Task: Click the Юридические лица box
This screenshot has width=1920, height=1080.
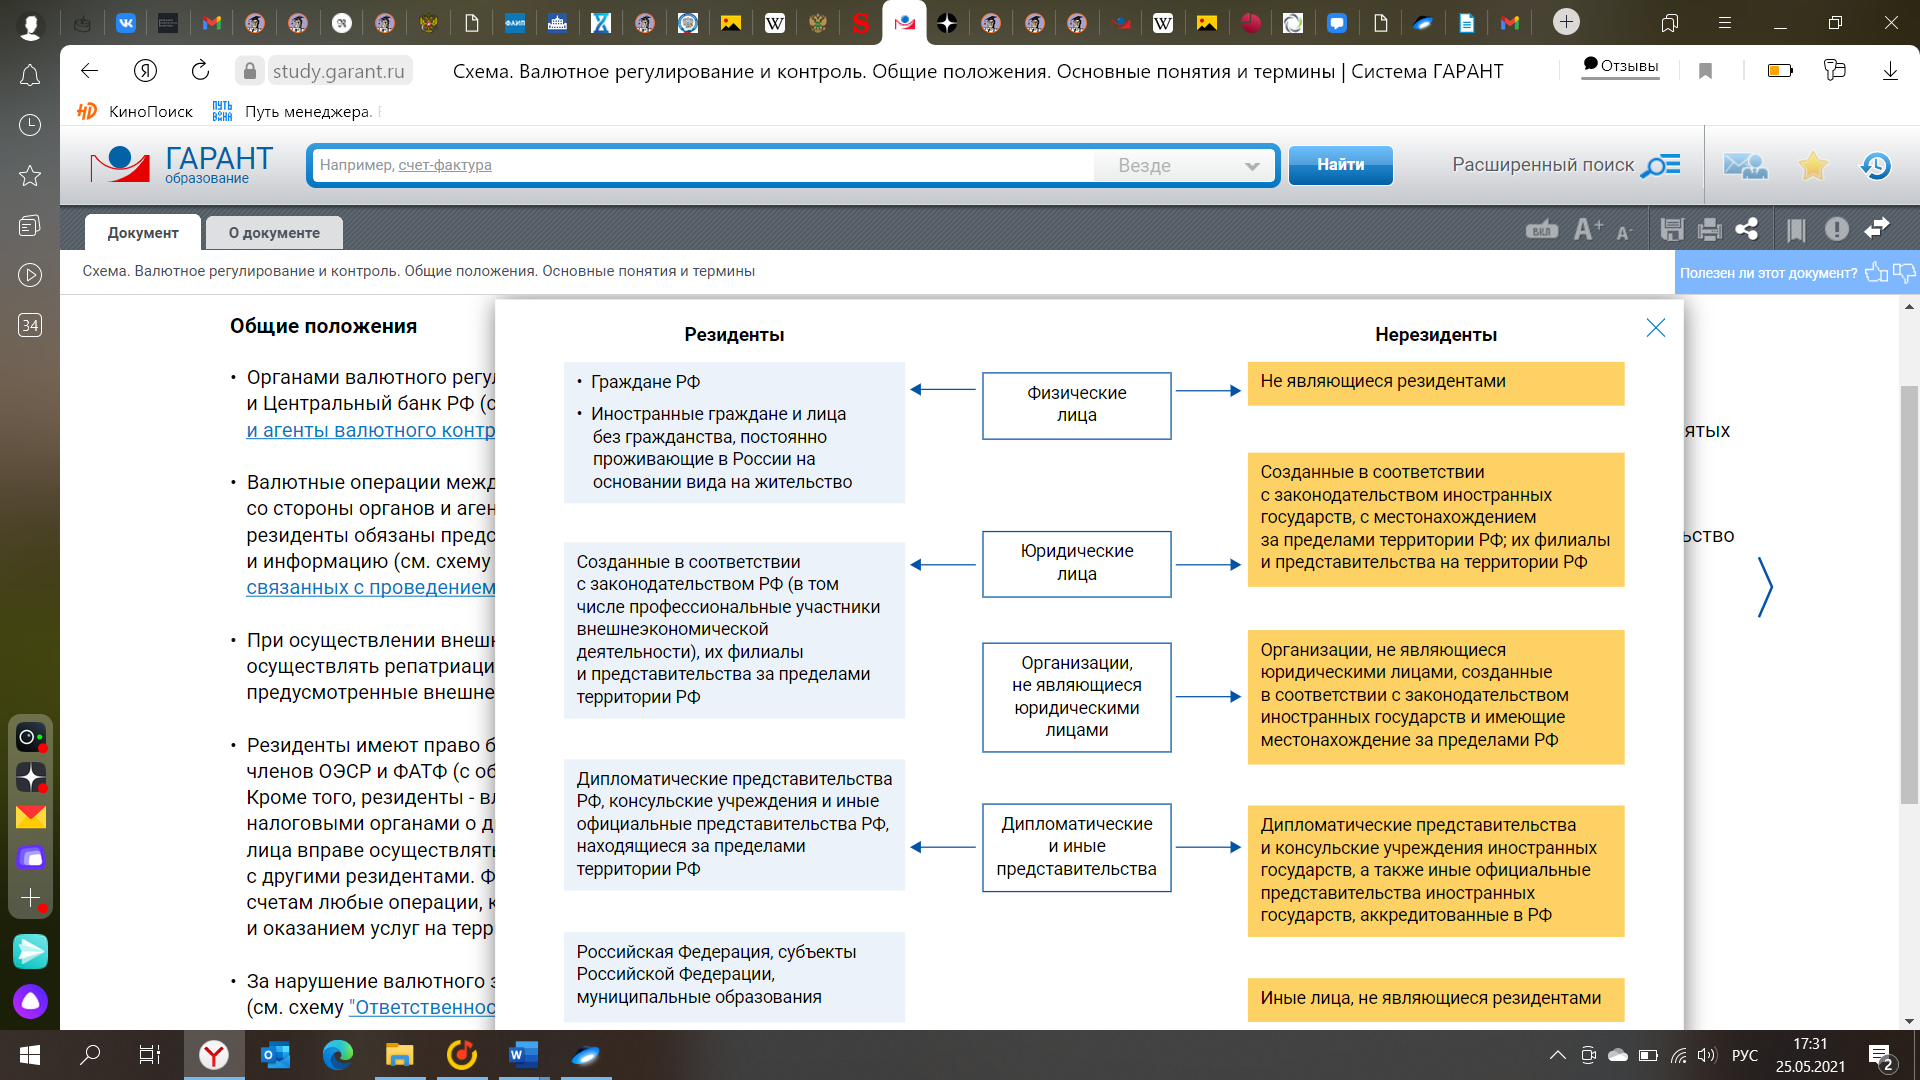Action: pyautogui.click(x=1077, y=563)
